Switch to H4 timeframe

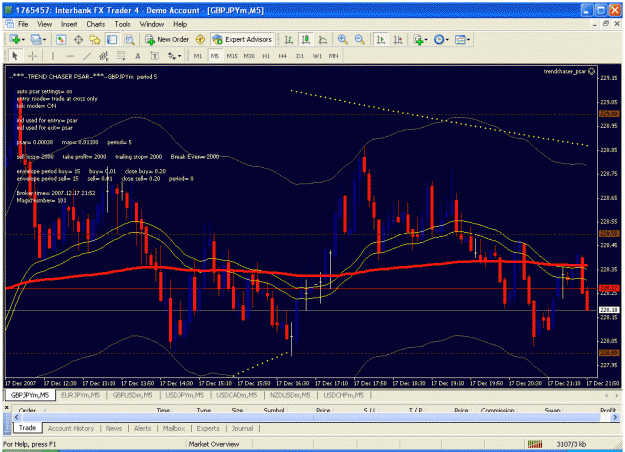point(283,56)
